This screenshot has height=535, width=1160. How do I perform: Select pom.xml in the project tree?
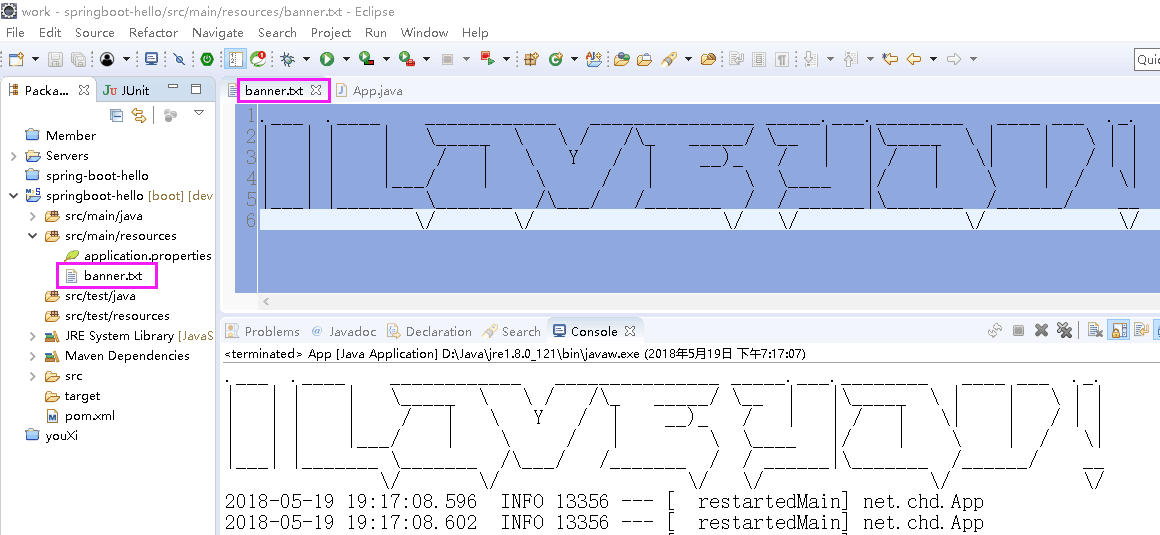pyautogui.click(x=80, y=416)
